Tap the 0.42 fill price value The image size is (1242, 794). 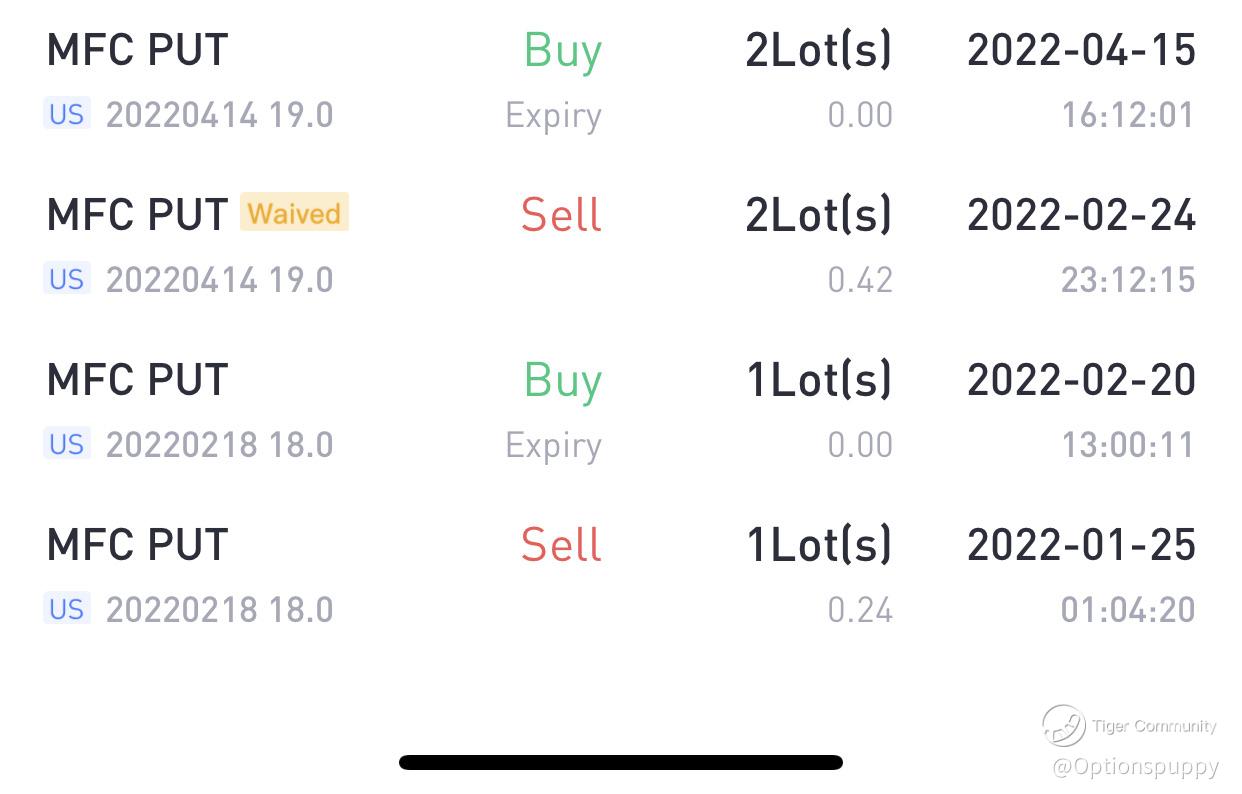coord(860,280)
